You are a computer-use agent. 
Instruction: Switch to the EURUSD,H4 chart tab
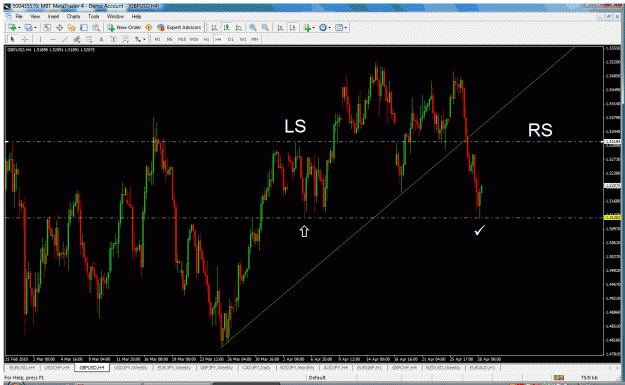[x=22, y=367]
